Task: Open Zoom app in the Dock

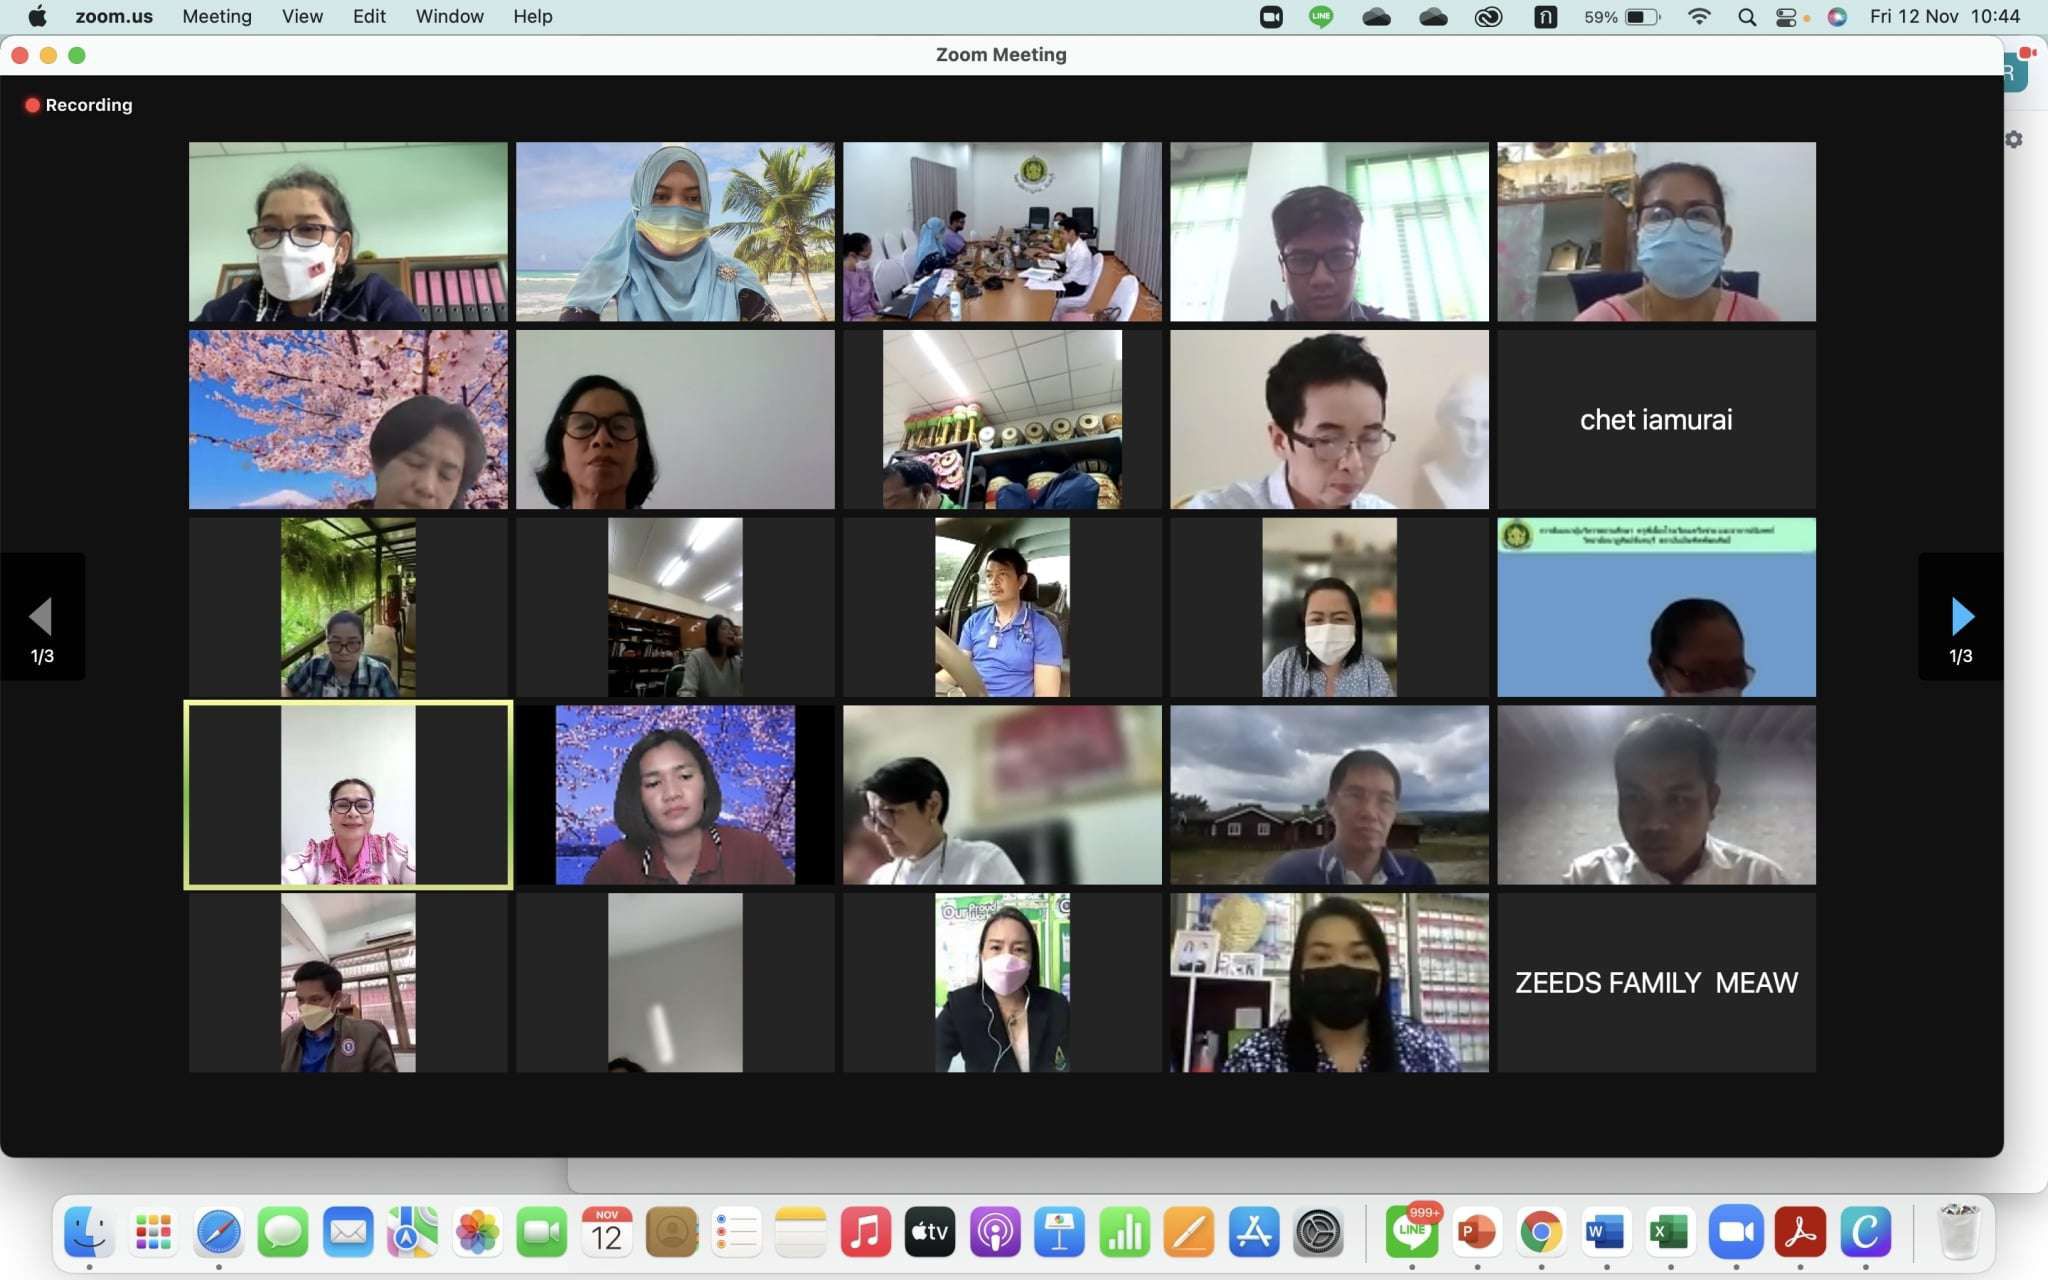Action: [x=1735, y=1232]
